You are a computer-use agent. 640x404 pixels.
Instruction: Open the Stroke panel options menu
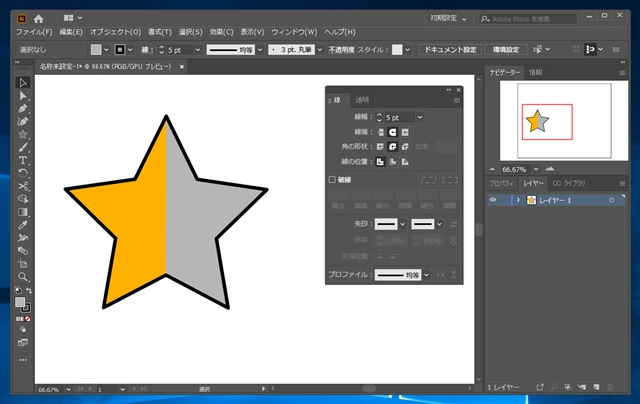point(457,100)
